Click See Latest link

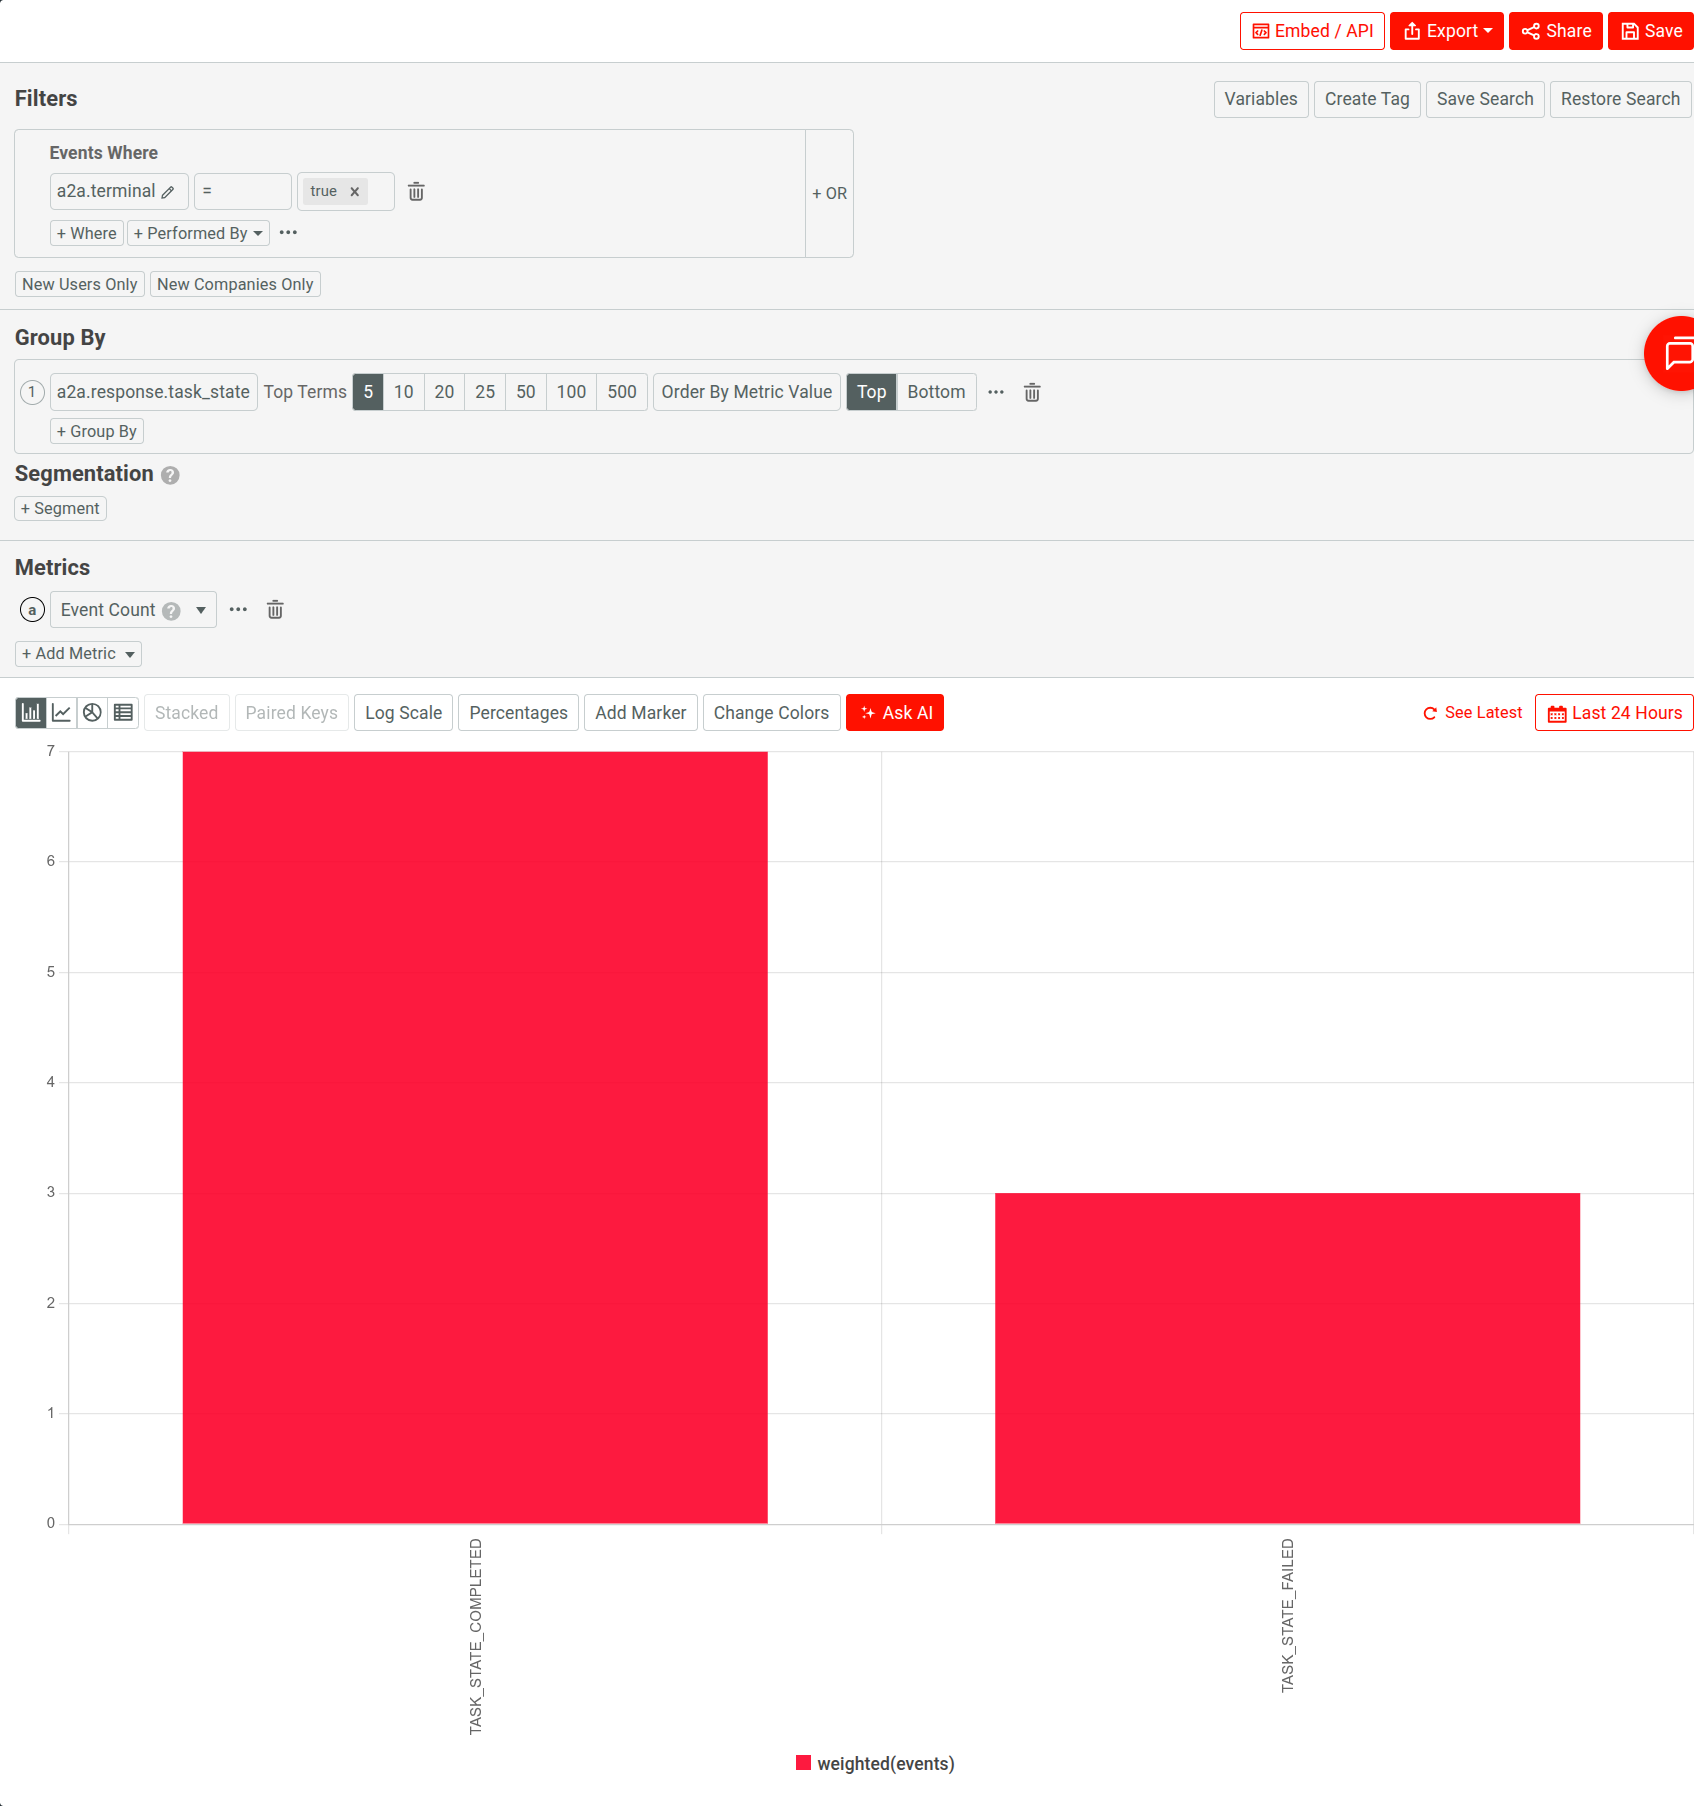click(x=1472, y=713)
